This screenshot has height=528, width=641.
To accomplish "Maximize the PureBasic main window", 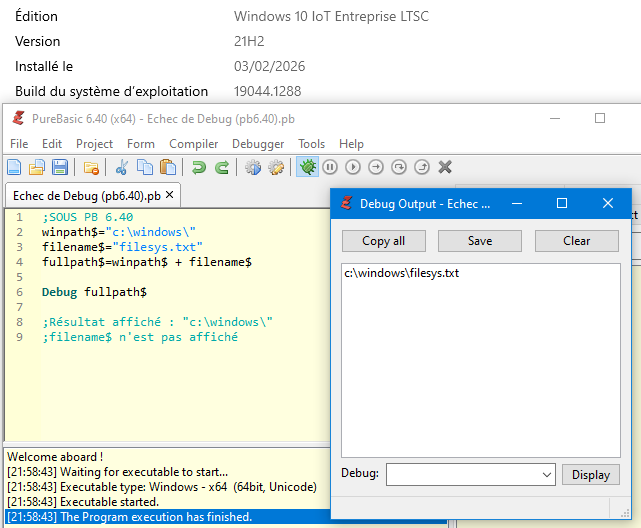I will (600, 118).
